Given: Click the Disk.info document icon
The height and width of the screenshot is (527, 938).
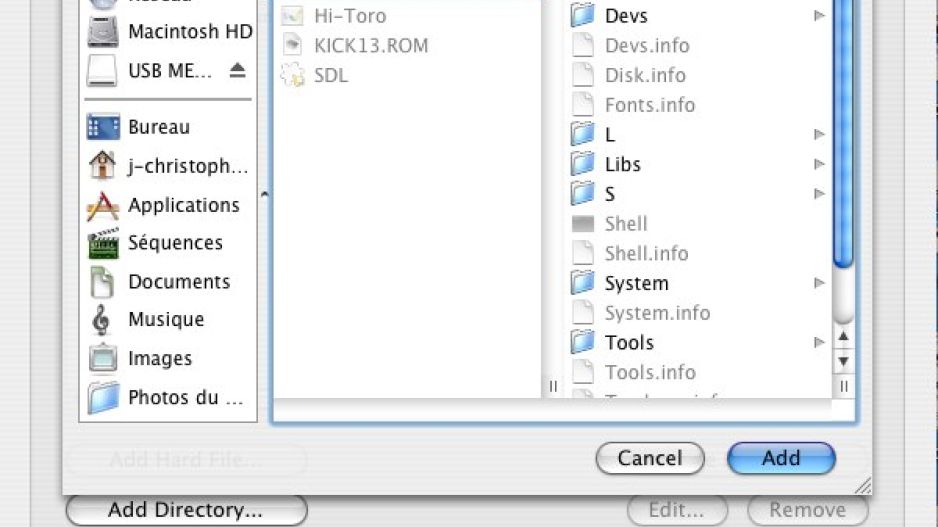Looking at the screenshot, I should coord(583,75).
